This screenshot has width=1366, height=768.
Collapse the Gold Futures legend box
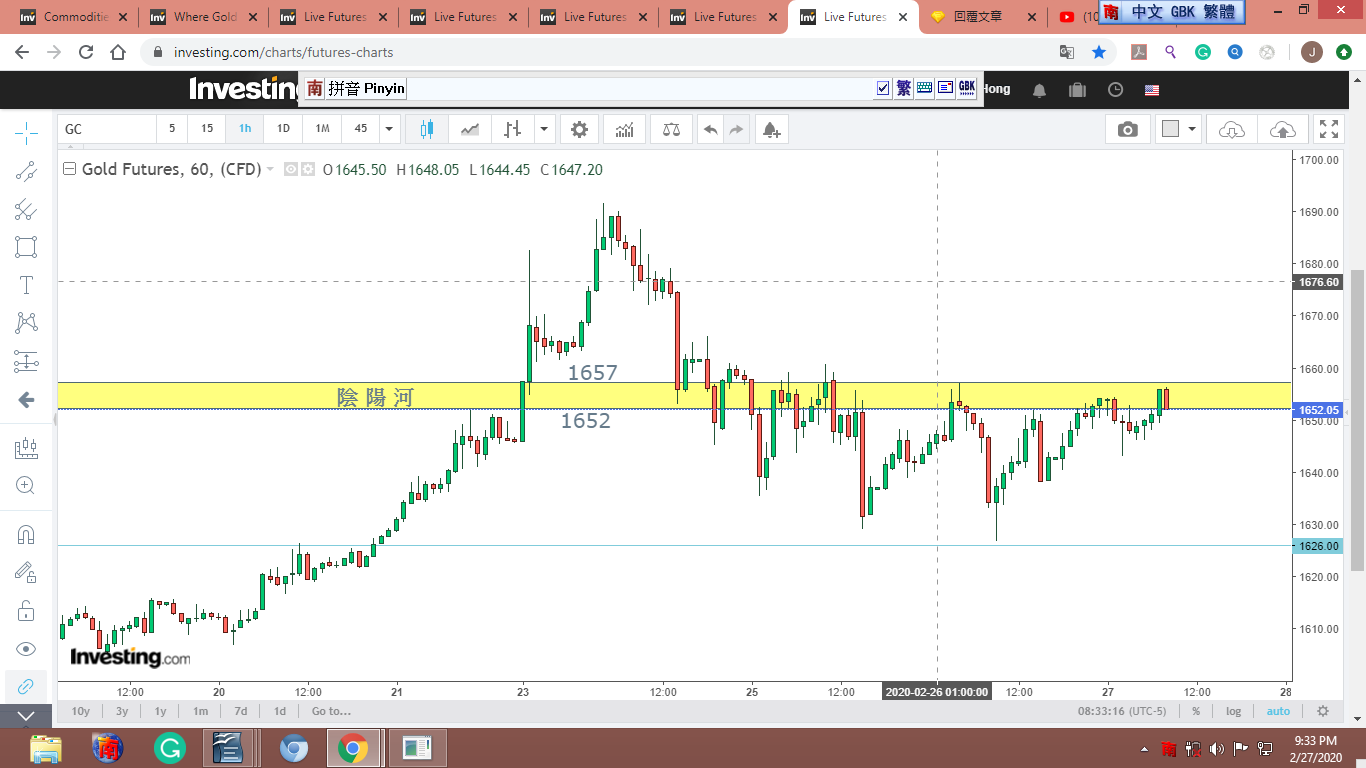[69, 169]
